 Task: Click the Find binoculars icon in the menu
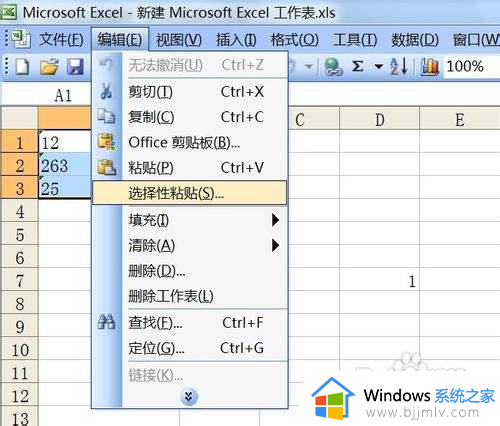click(x=107, y=322)
